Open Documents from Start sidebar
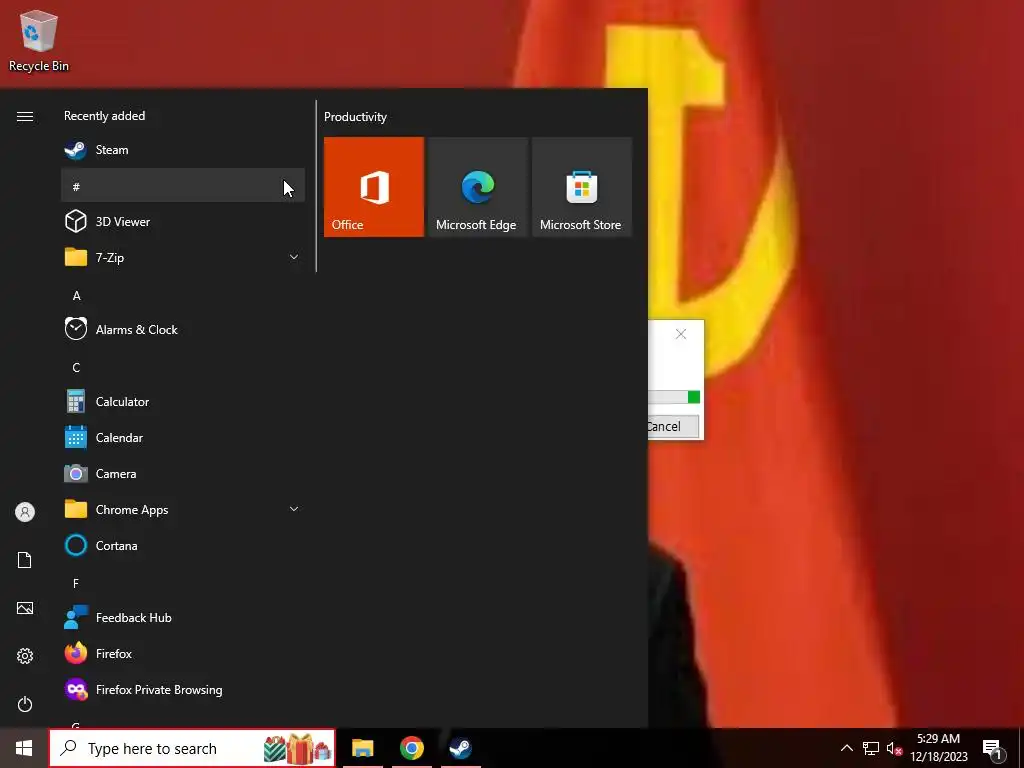 click(x=25, y=560)
